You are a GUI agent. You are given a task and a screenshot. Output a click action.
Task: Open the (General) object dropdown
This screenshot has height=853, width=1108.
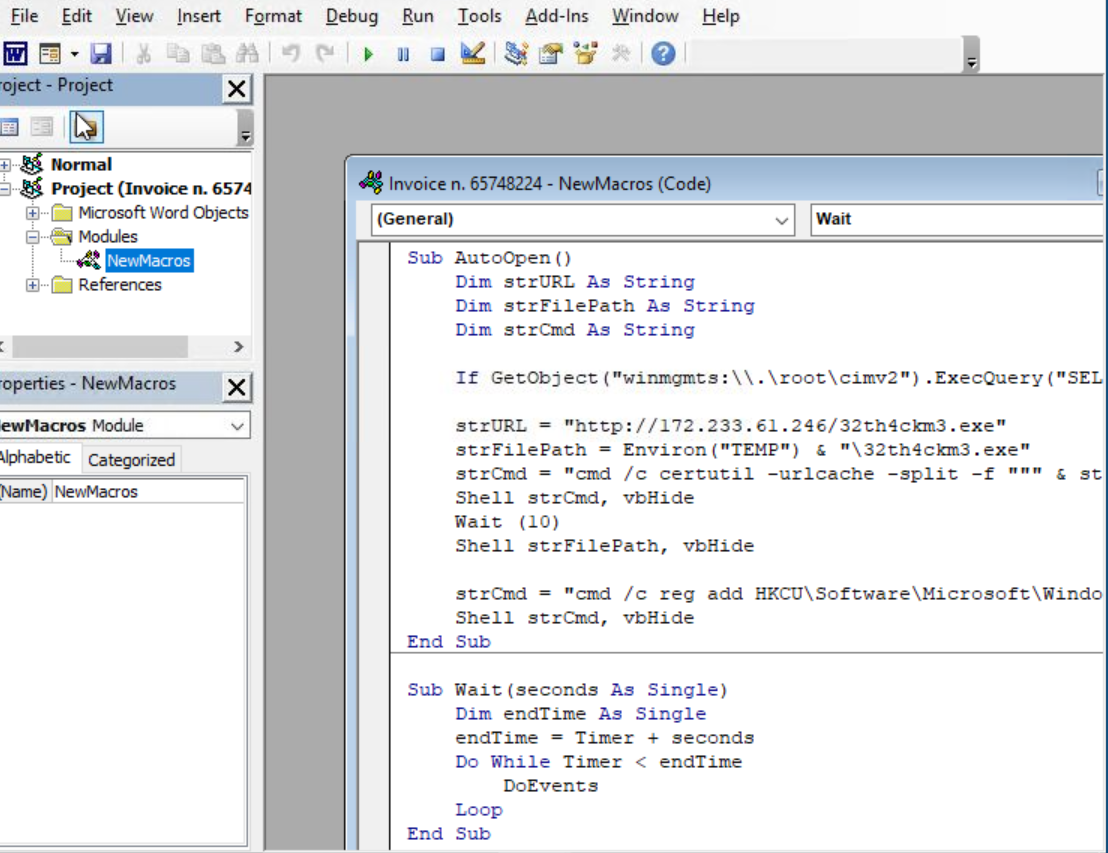point(781,220)
